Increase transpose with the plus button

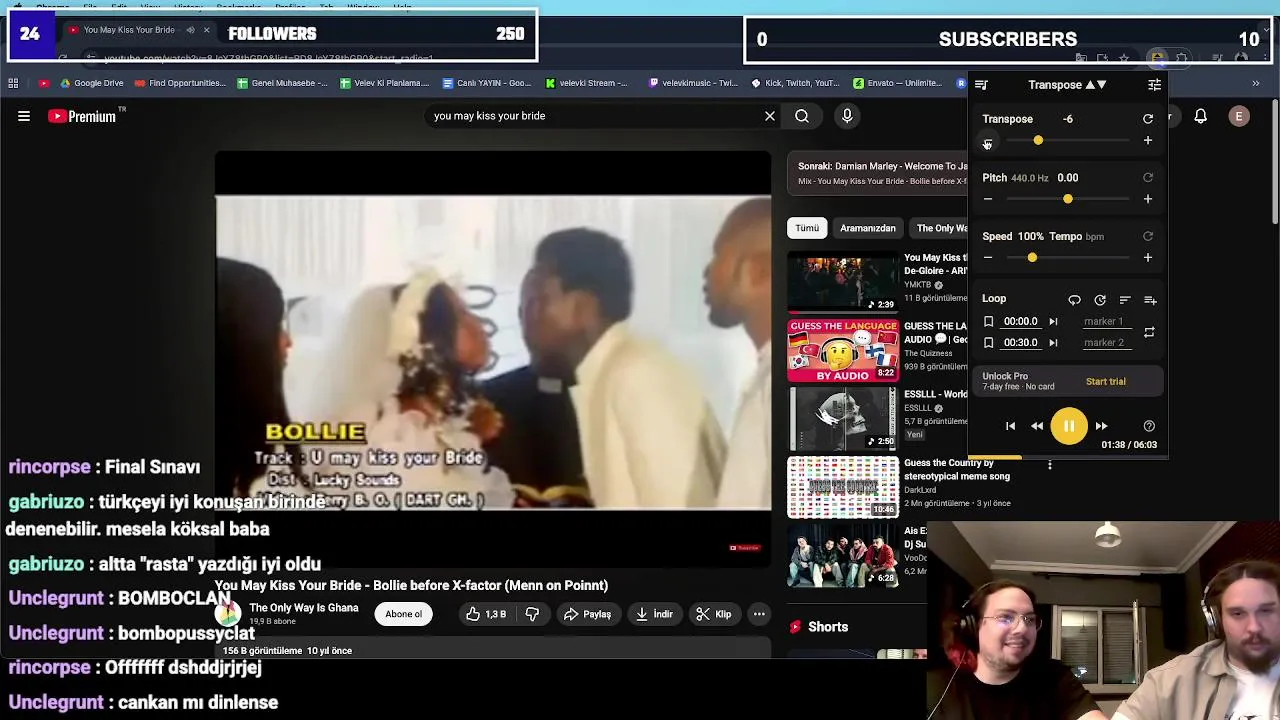click(x=1148, y=141)
